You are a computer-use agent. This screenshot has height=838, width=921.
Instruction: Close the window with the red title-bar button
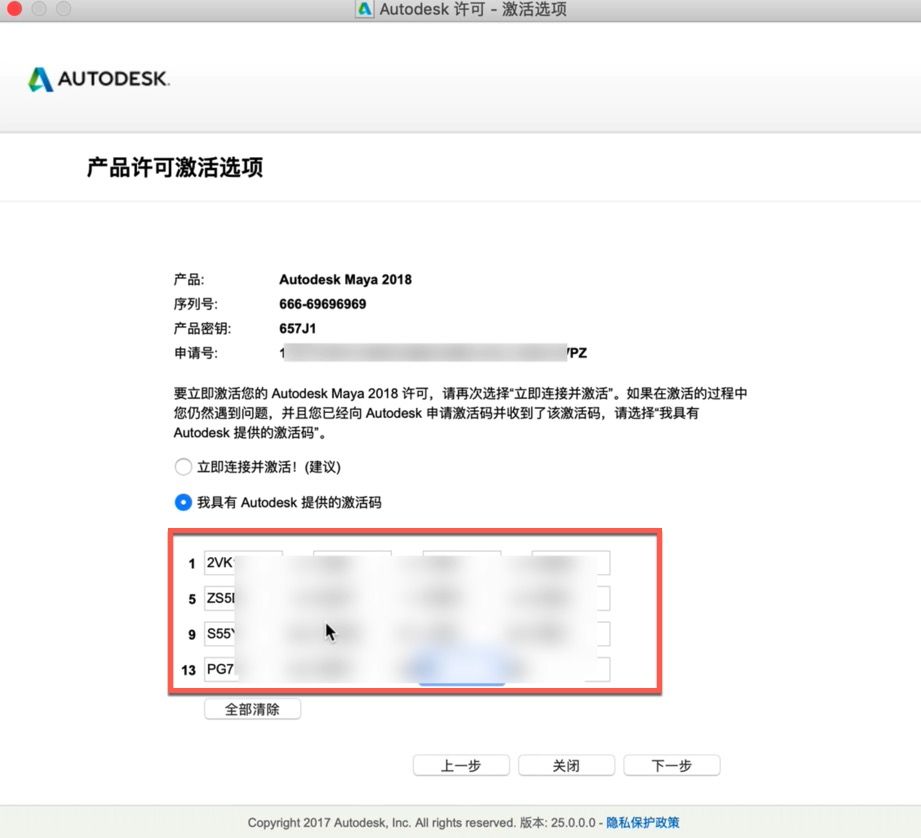coord(14,8)
